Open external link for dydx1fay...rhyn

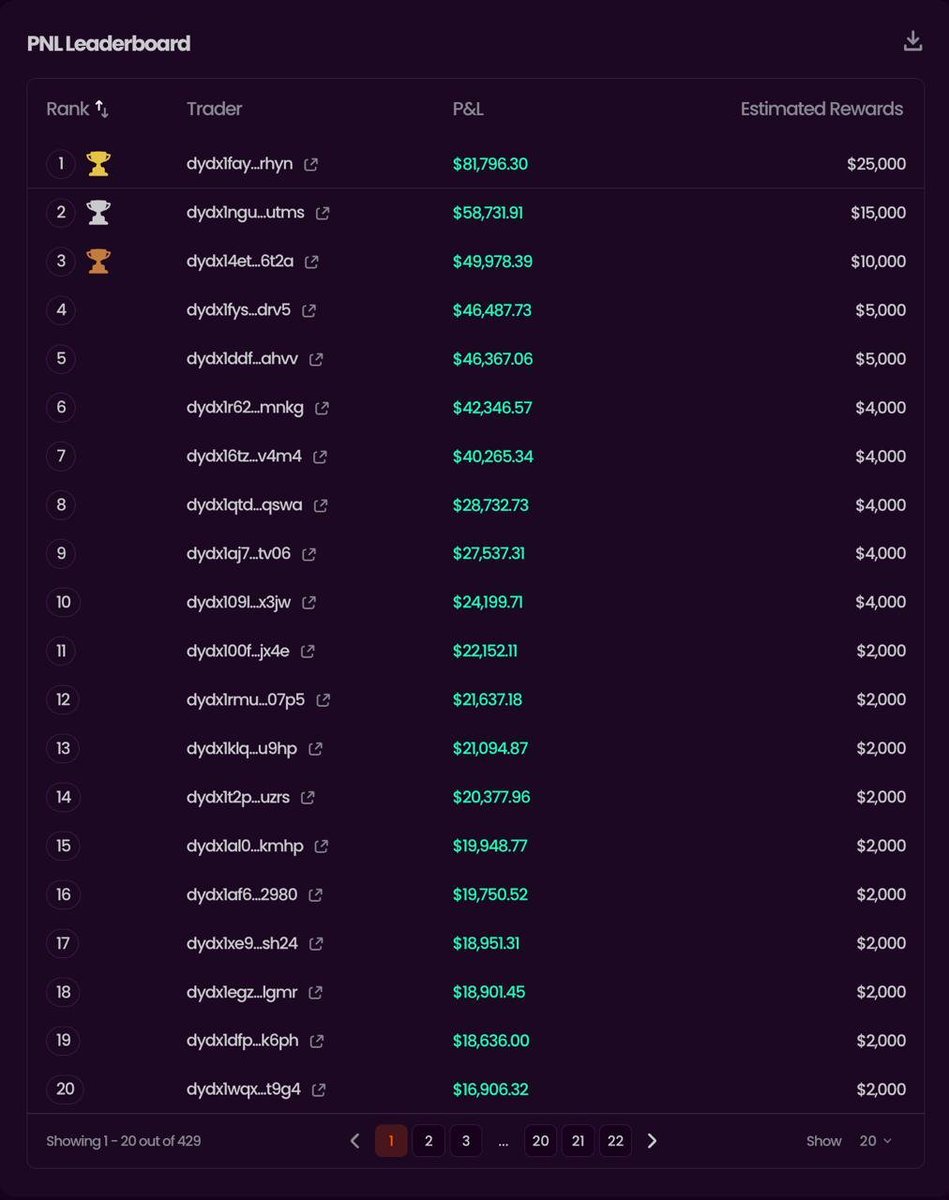click(x=311, y=164)
